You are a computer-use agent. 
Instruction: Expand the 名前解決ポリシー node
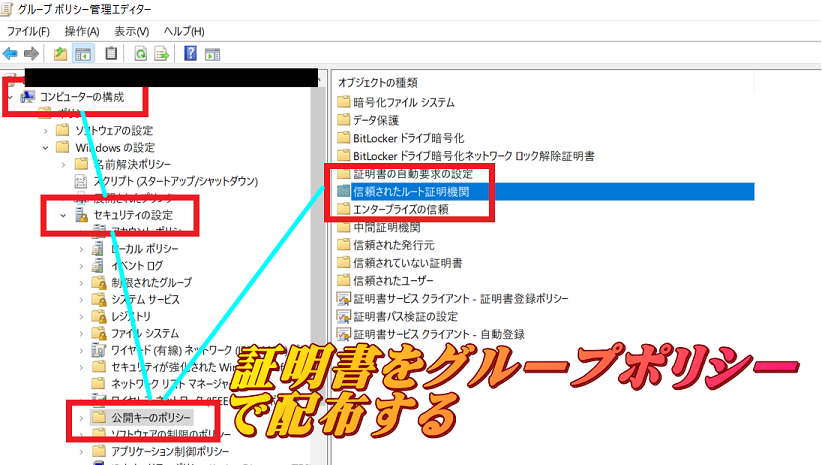[x=63, y=165]
